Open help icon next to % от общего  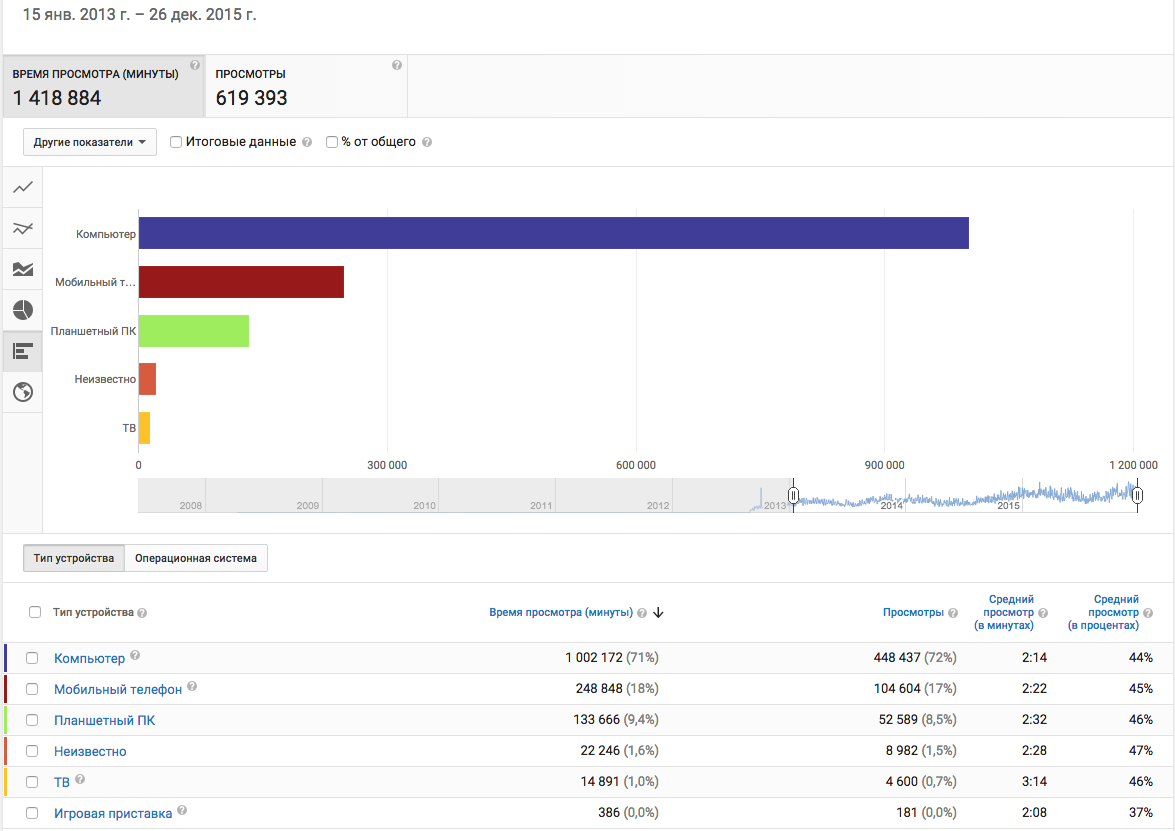click(427, 142)
